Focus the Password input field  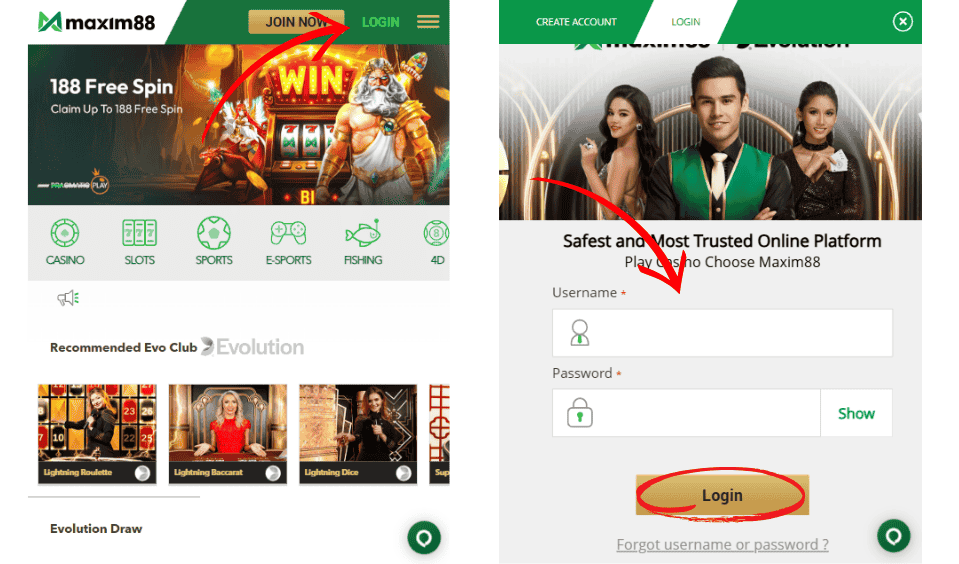[x=686, y=413]
